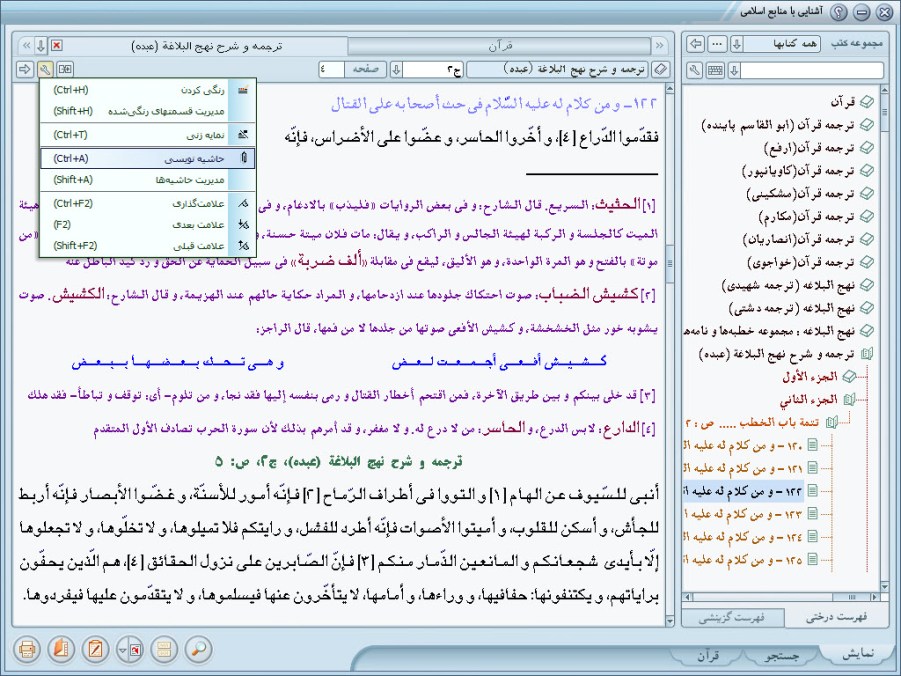Click the split-view icon beside the wrench
Image resolution: width=901 pixels, height=676 pixels.
click(65, 70)
